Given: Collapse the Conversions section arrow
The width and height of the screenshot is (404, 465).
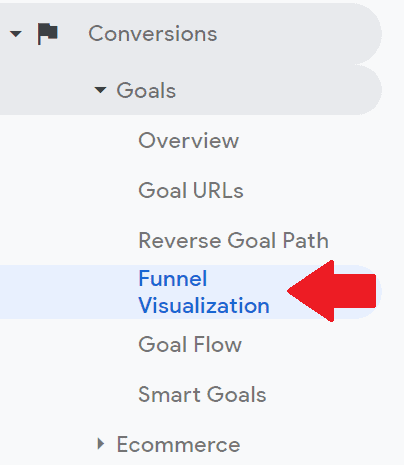Looking at the screenshot, I should click(x=16, y=34).
